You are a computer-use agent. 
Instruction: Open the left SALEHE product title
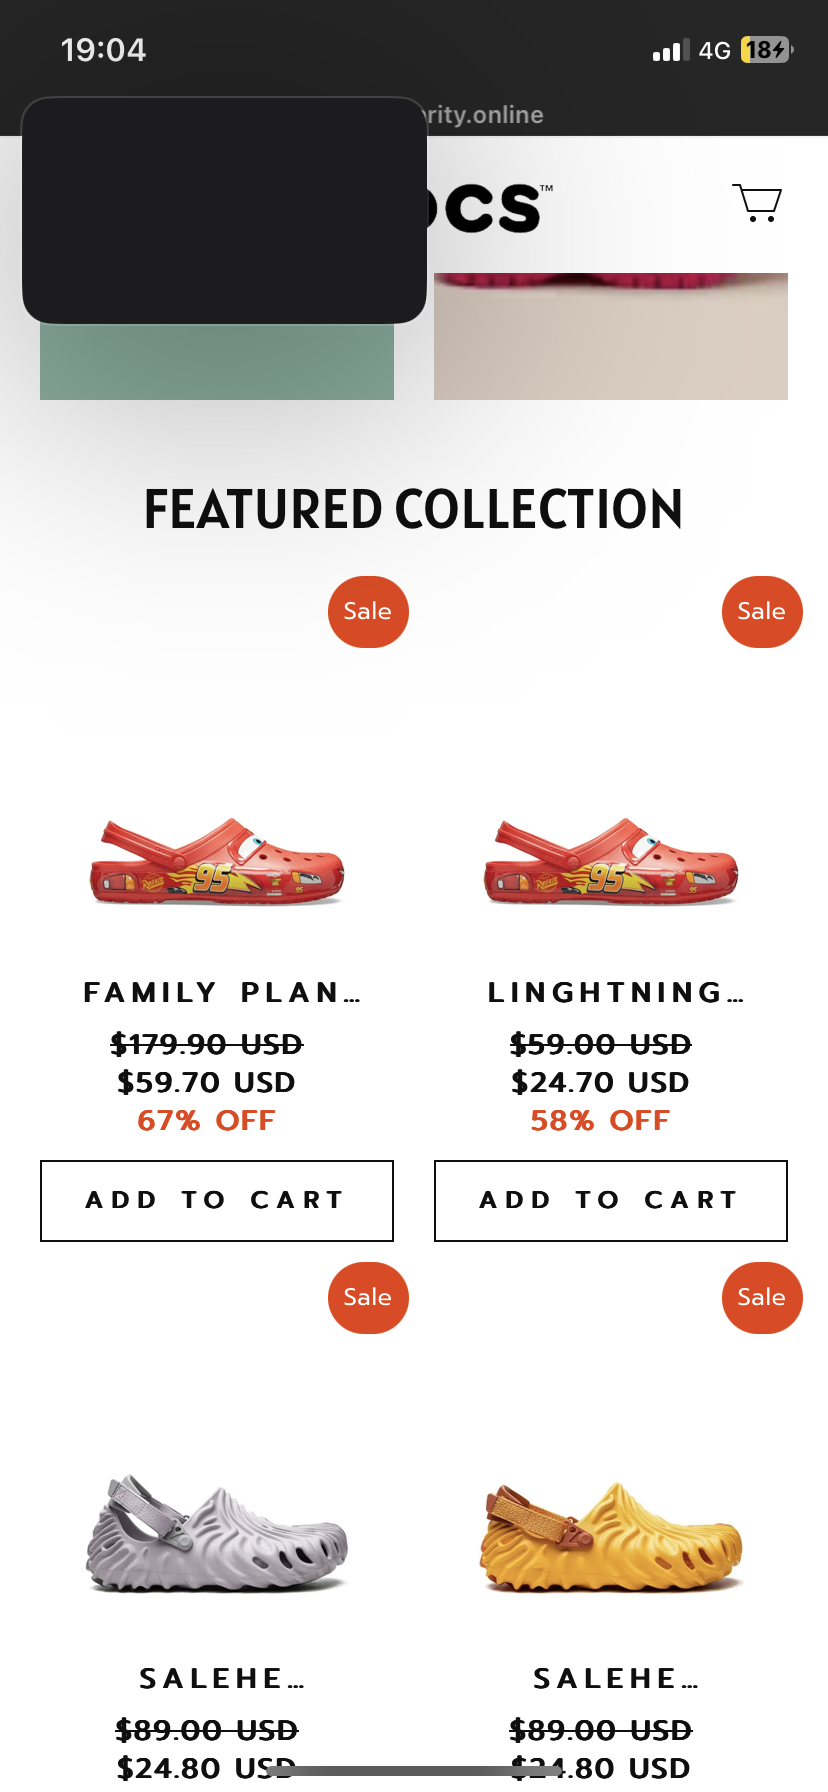coord(221,1679)
